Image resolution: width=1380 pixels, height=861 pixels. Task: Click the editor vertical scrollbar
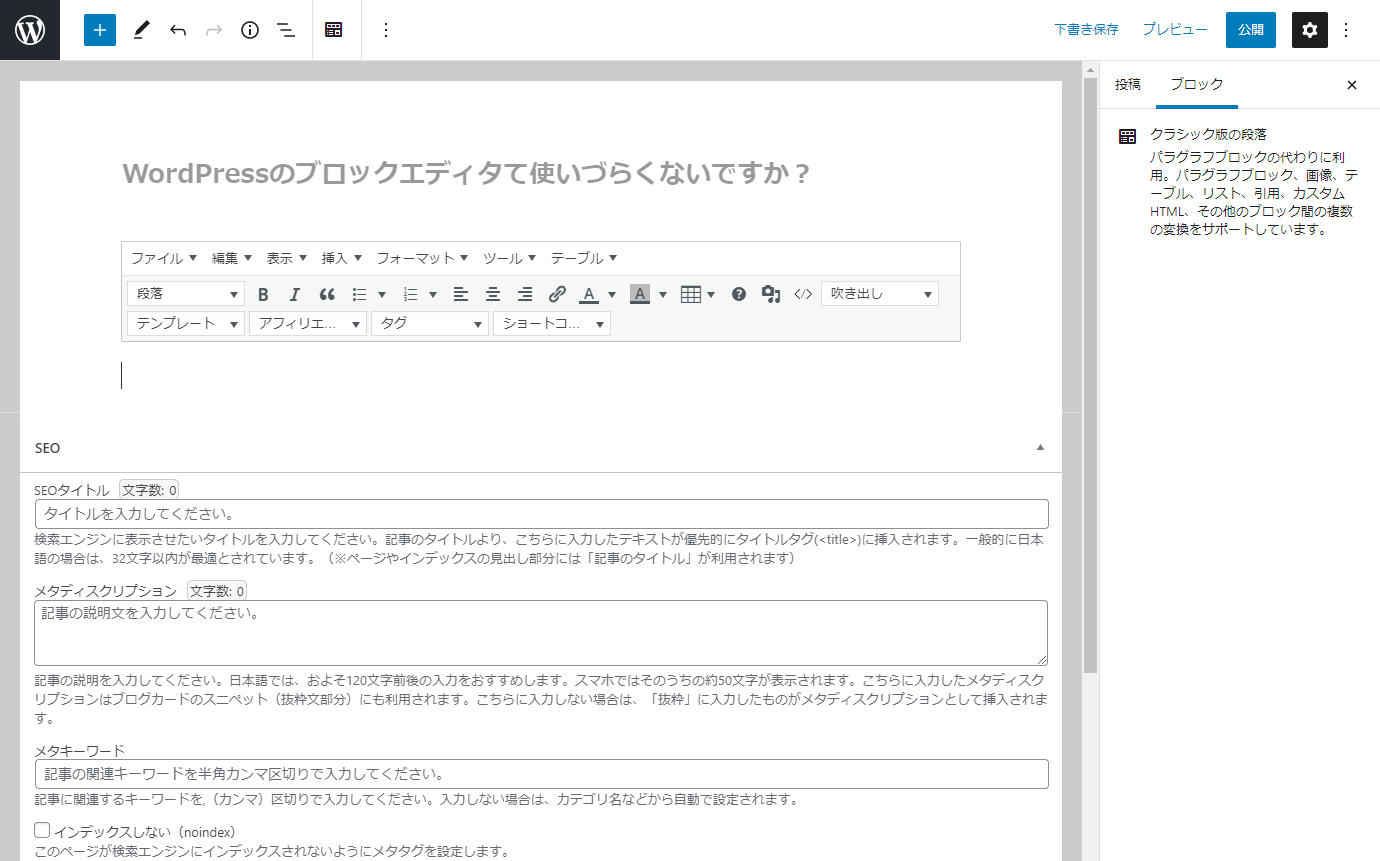click(x=1090, y=375)
